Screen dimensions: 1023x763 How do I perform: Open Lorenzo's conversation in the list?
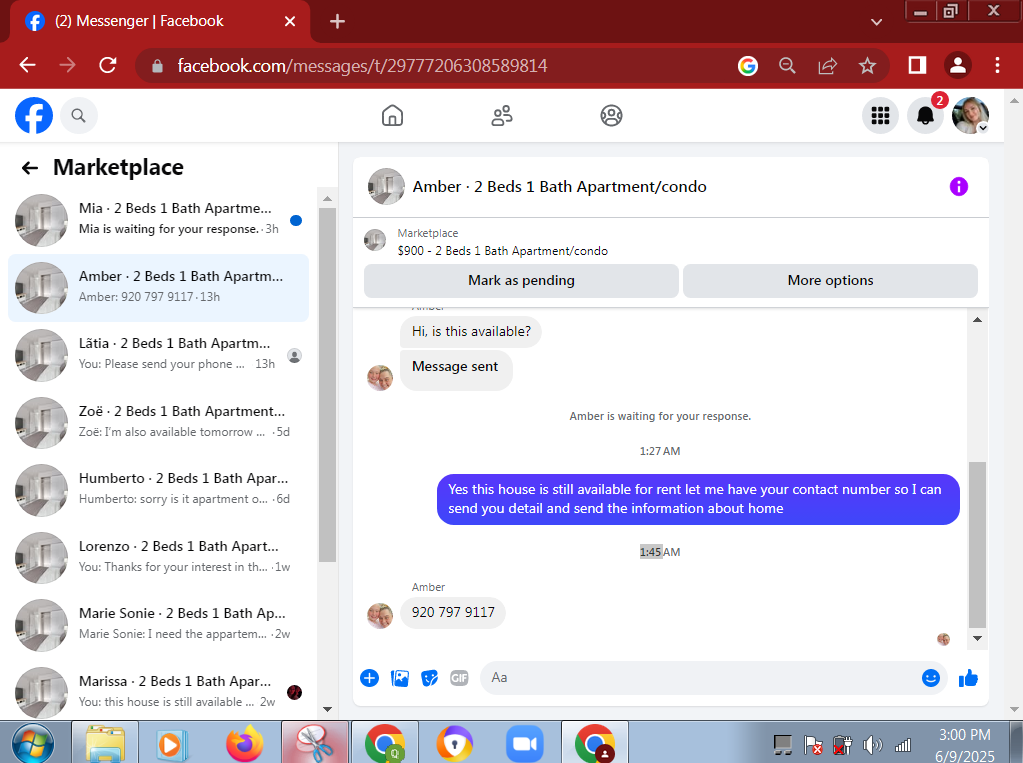click(x=159, y=557)
